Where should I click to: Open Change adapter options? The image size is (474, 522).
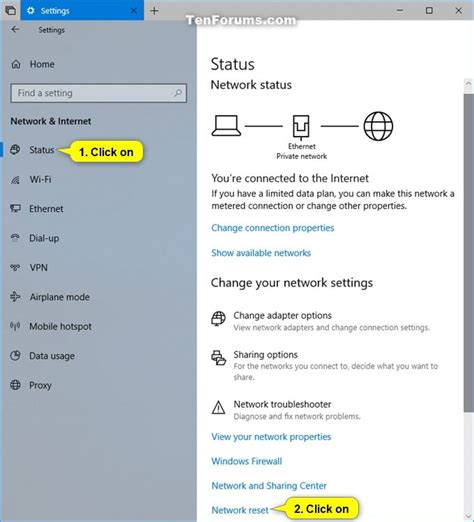click(282, 315)
